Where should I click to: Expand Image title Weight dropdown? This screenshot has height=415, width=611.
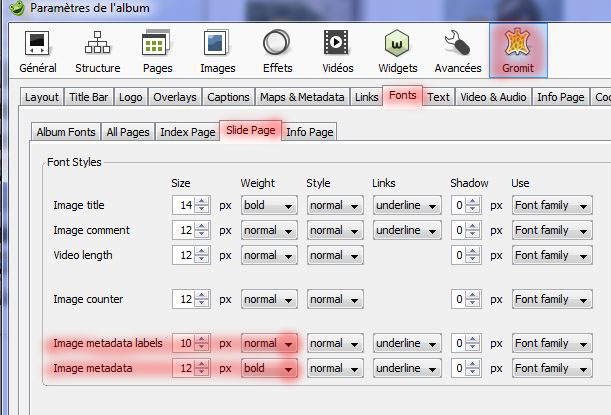click(269, 206)
